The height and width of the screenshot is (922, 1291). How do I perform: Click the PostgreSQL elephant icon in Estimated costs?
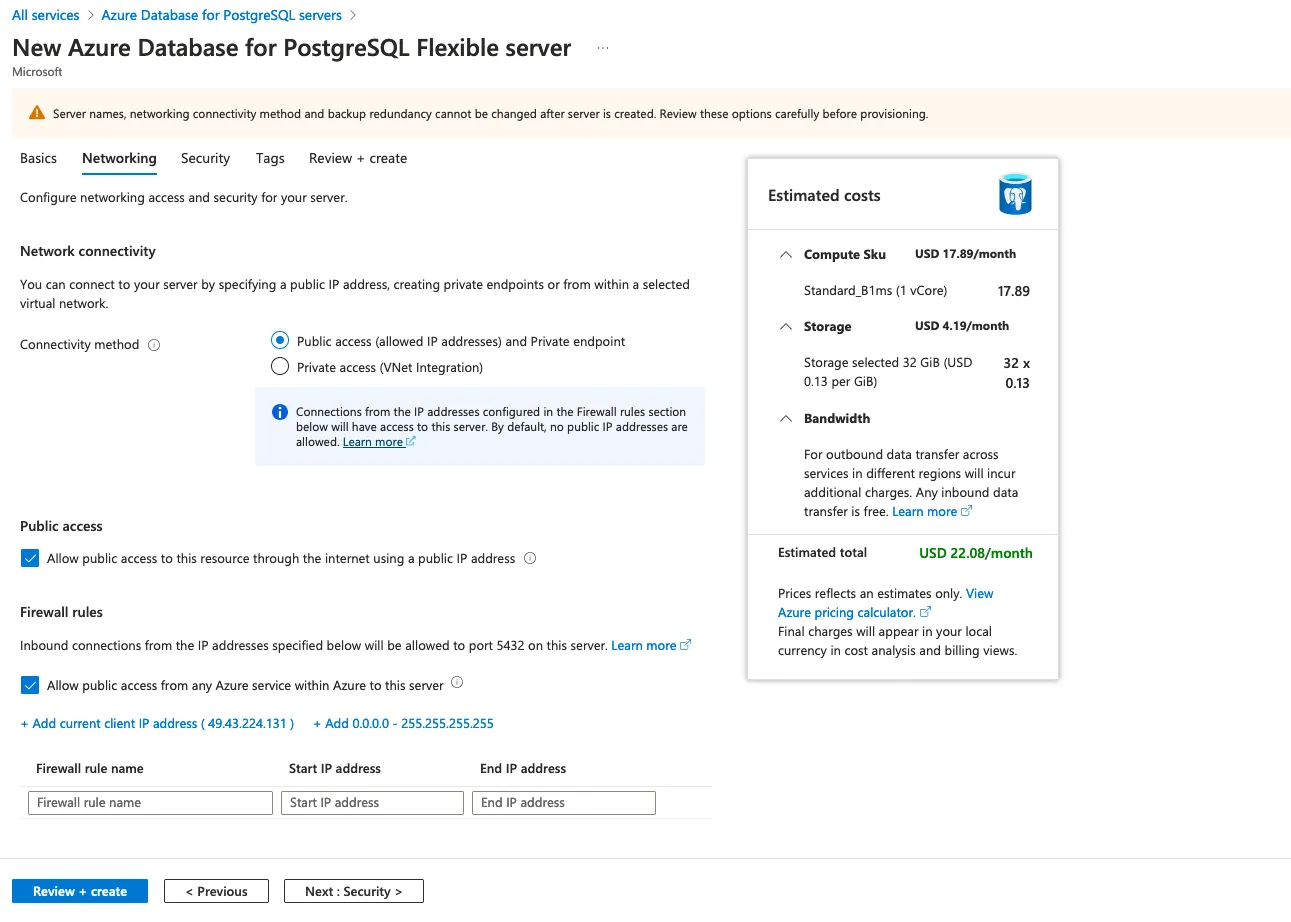pyautogui.click(x=1015, y=195)
